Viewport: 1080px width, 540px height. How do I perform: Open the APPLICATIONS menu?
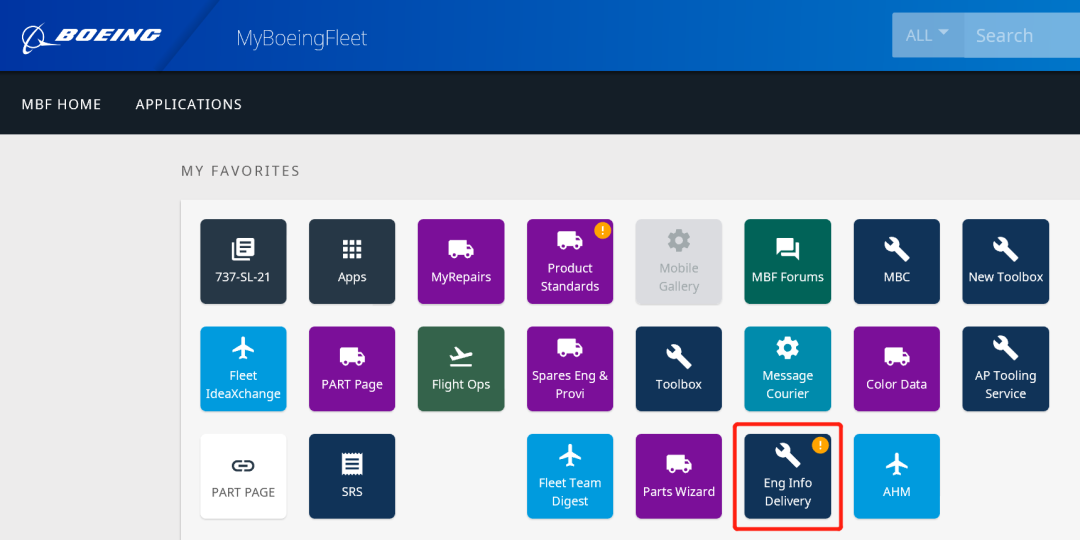[x=189, y=105]
